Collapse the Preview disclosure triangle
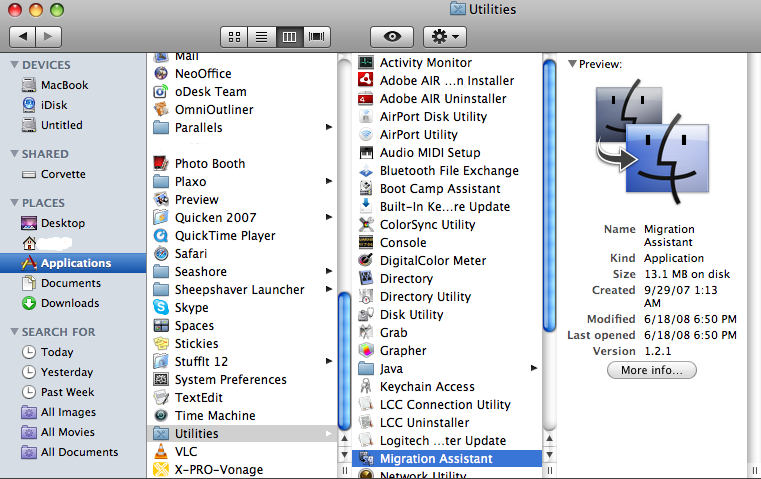This screenshot has height=479, width=761. [572, 64]
